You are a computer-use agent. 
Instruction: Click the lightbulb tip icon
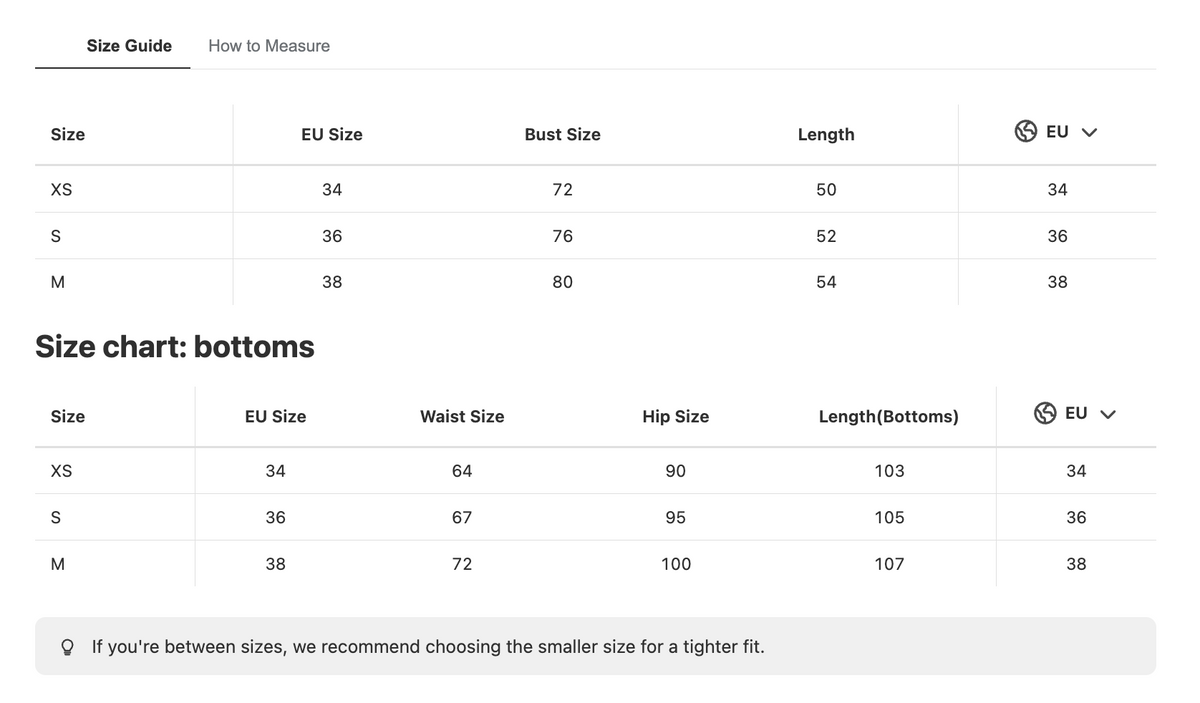point(68,647)
